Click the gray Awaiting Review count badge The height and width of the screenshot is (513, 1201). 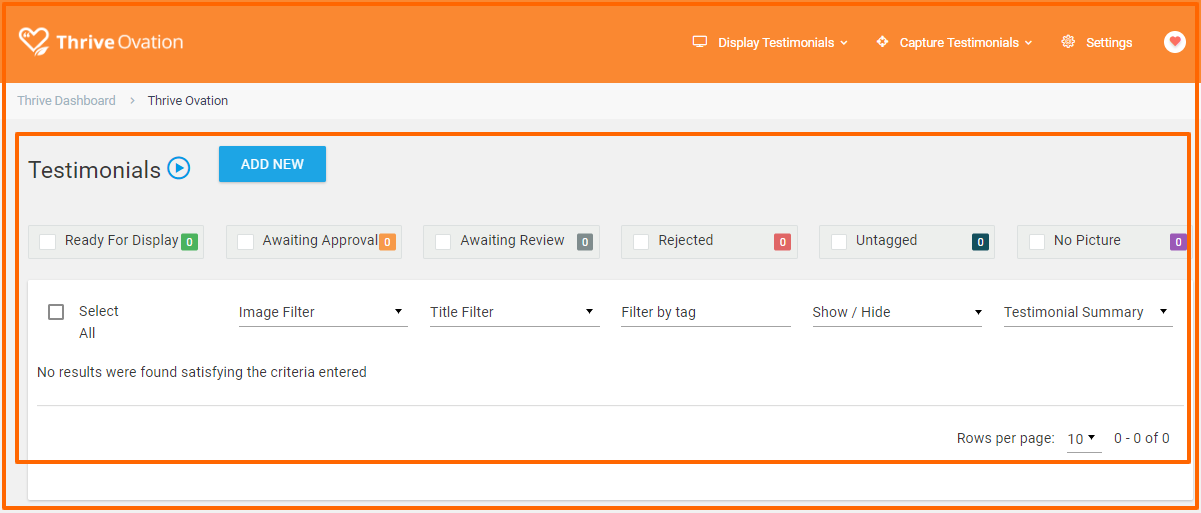pos(585,241)
